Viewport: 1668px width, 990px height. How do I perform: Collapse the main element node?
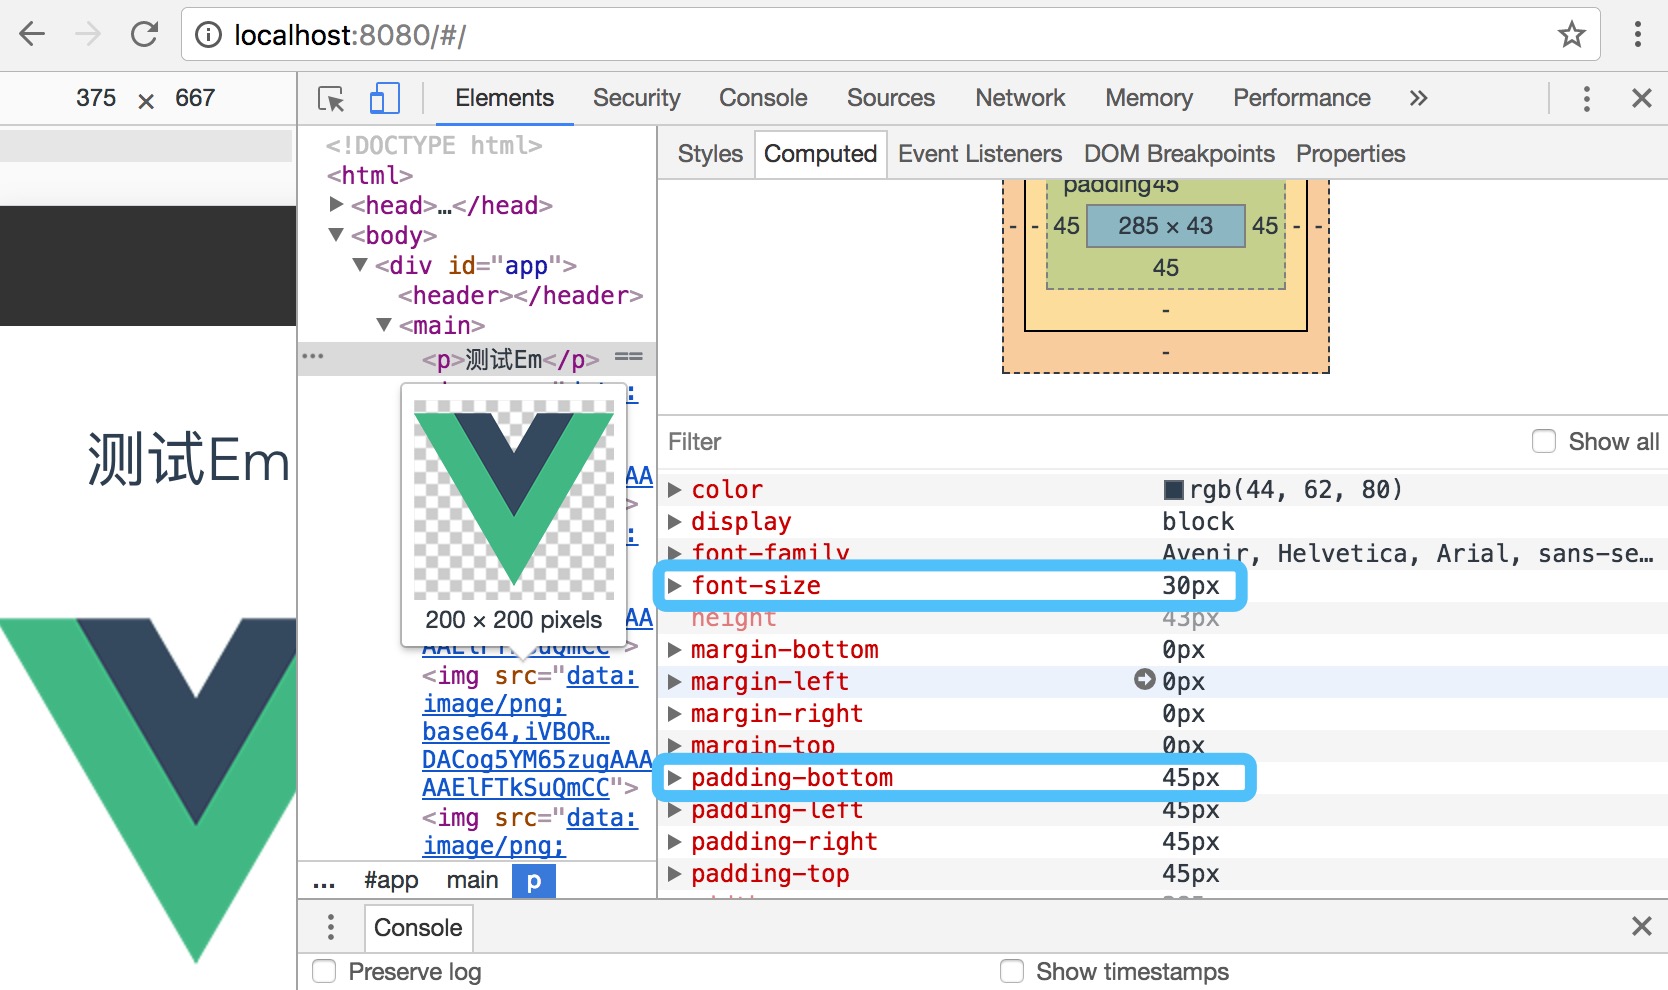pos(384,325)
